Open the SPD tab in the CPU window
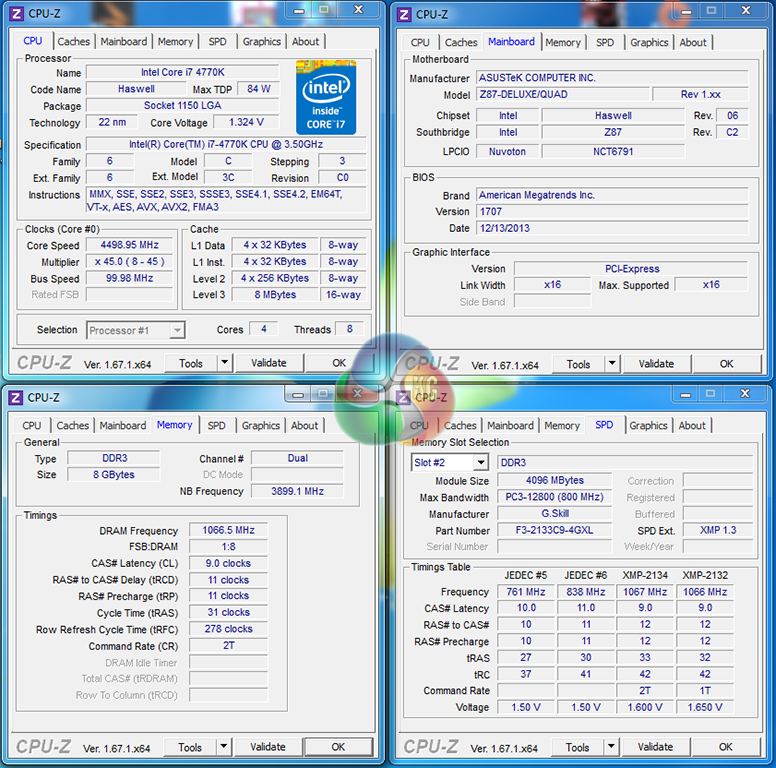 coord(217,42)
